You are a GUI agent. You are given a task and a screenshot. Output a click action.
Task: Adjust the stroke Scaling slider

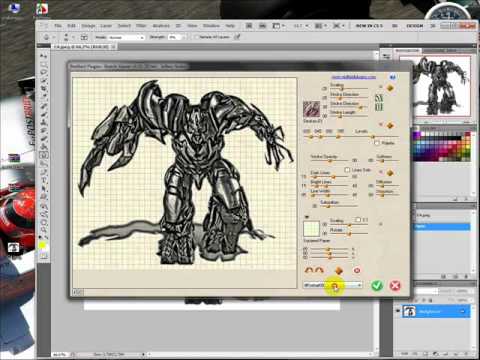point(349,89)
